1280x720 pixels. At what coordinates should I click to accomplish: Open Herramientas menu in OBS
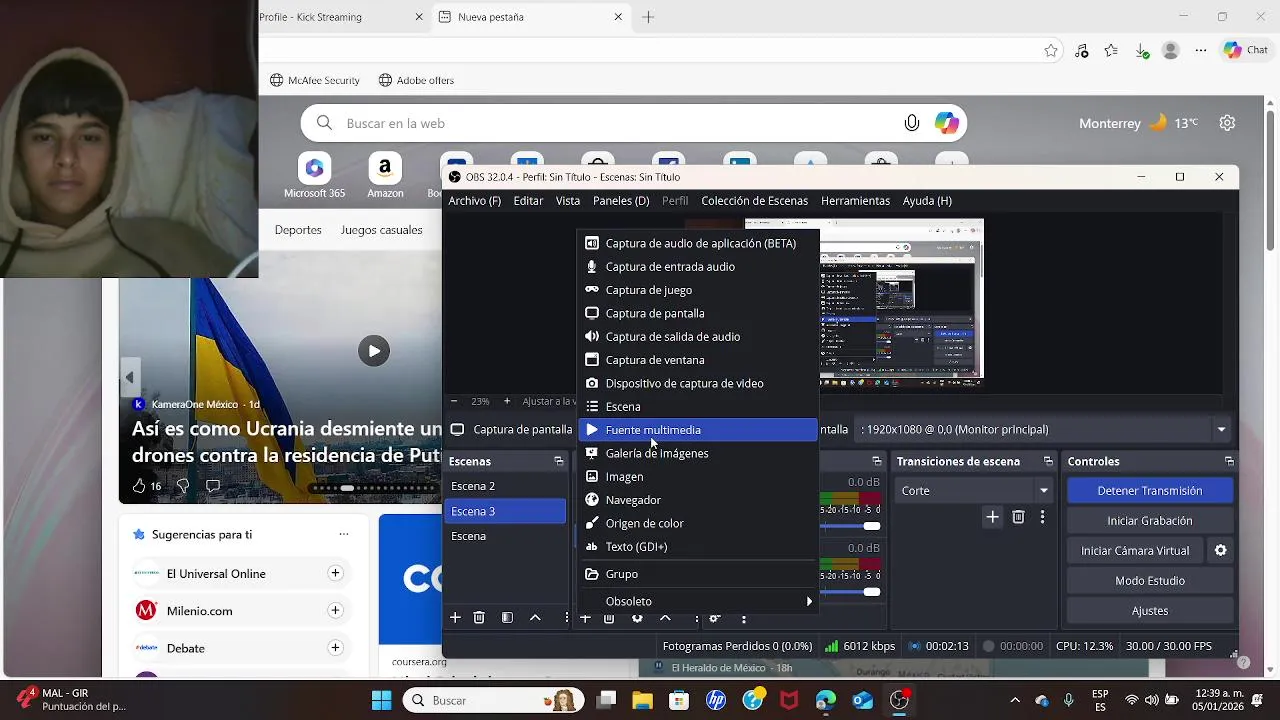(x=855, y=201)
